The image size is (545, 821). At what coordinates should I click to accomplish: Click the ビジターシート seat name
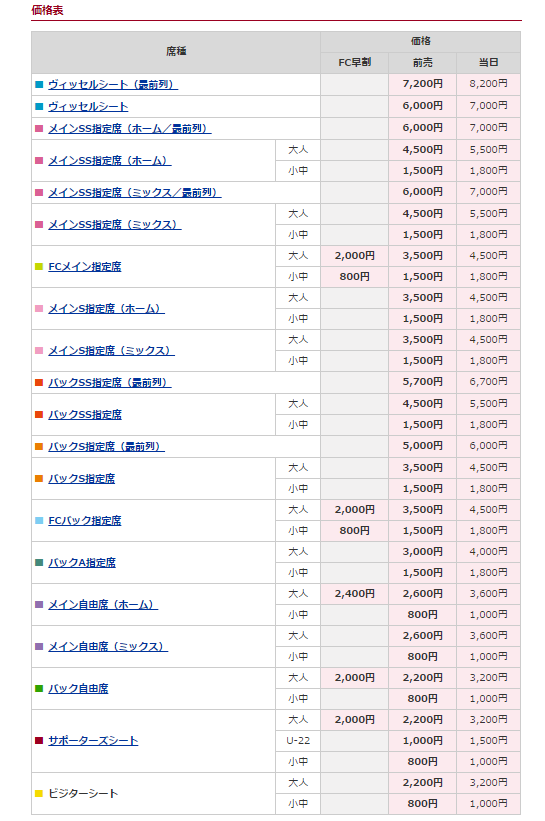[83, 793]
